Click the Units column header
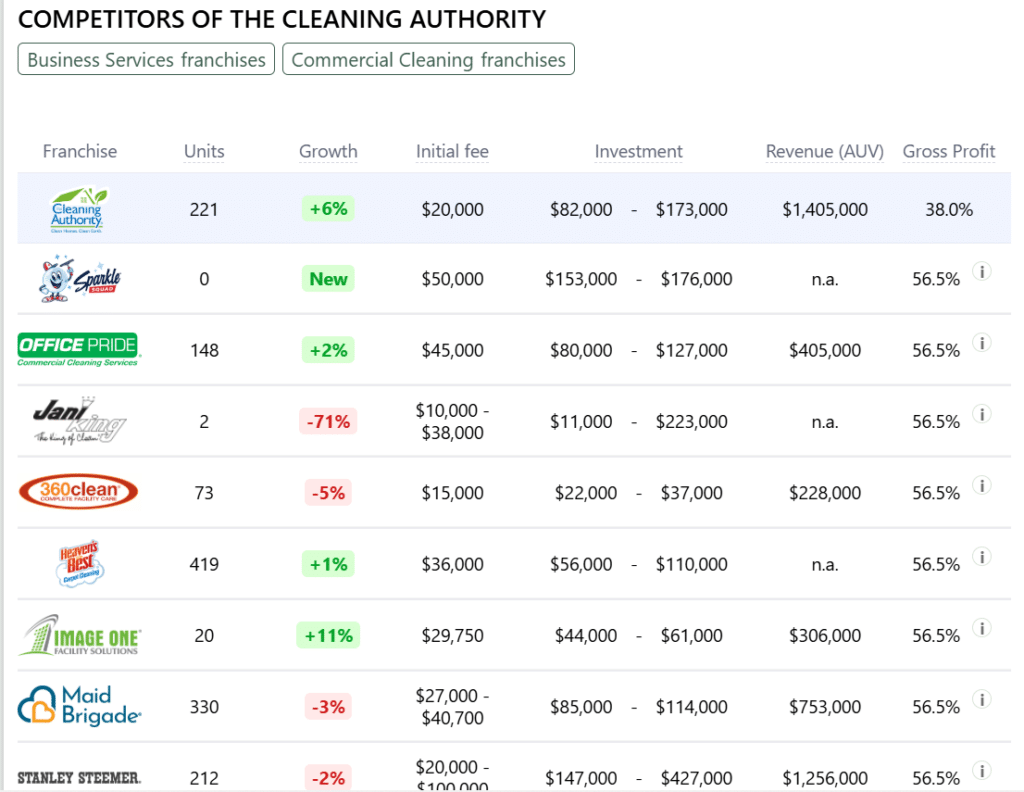 [204, 151]
